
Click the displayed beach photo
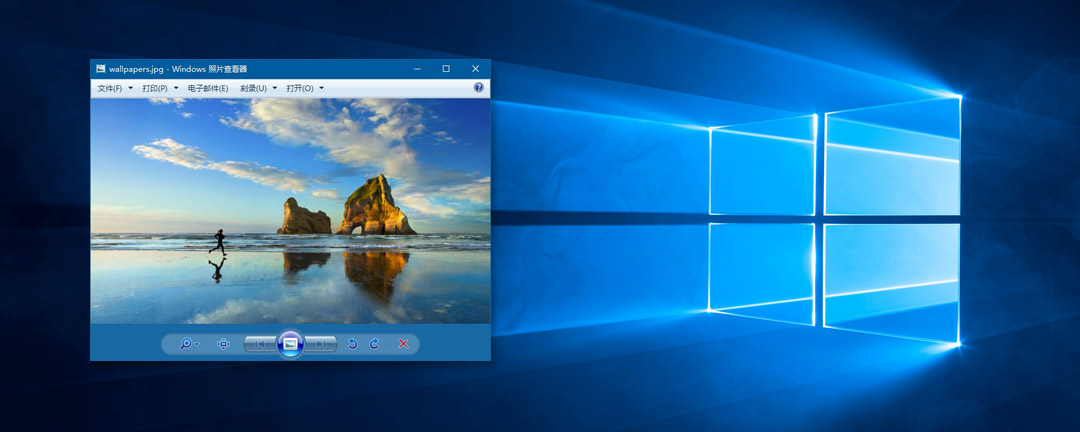tap(290, 210)
